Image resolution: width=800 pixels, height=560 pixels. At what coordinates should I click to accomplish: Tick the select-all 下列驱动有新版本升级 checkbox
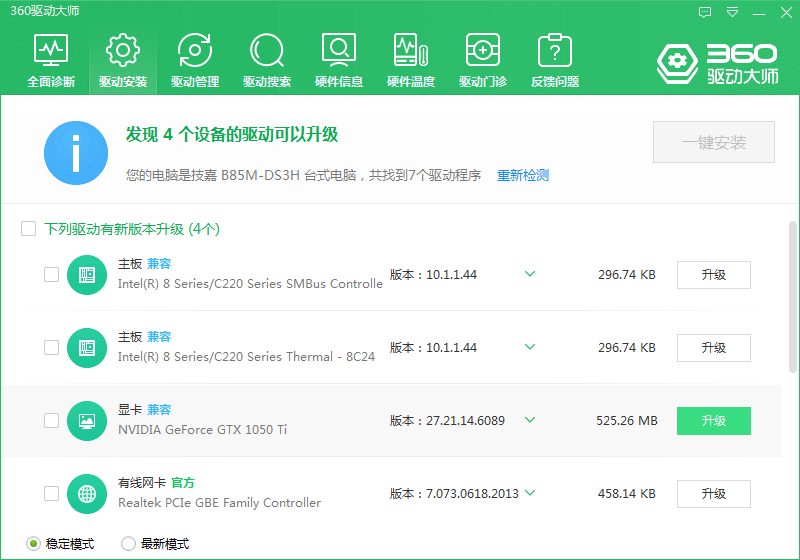pyautogui.click(x=29, y=229)
